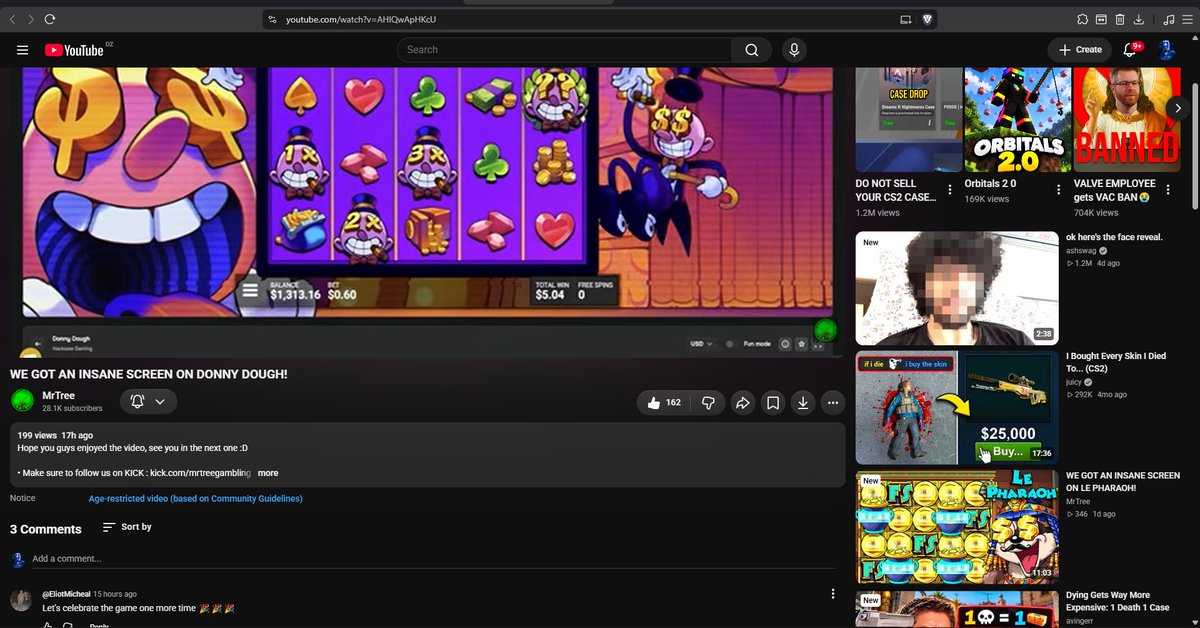Open the YouTube guide hamburger menu
Screen dimensions: 1200x628
click(22, 50)
